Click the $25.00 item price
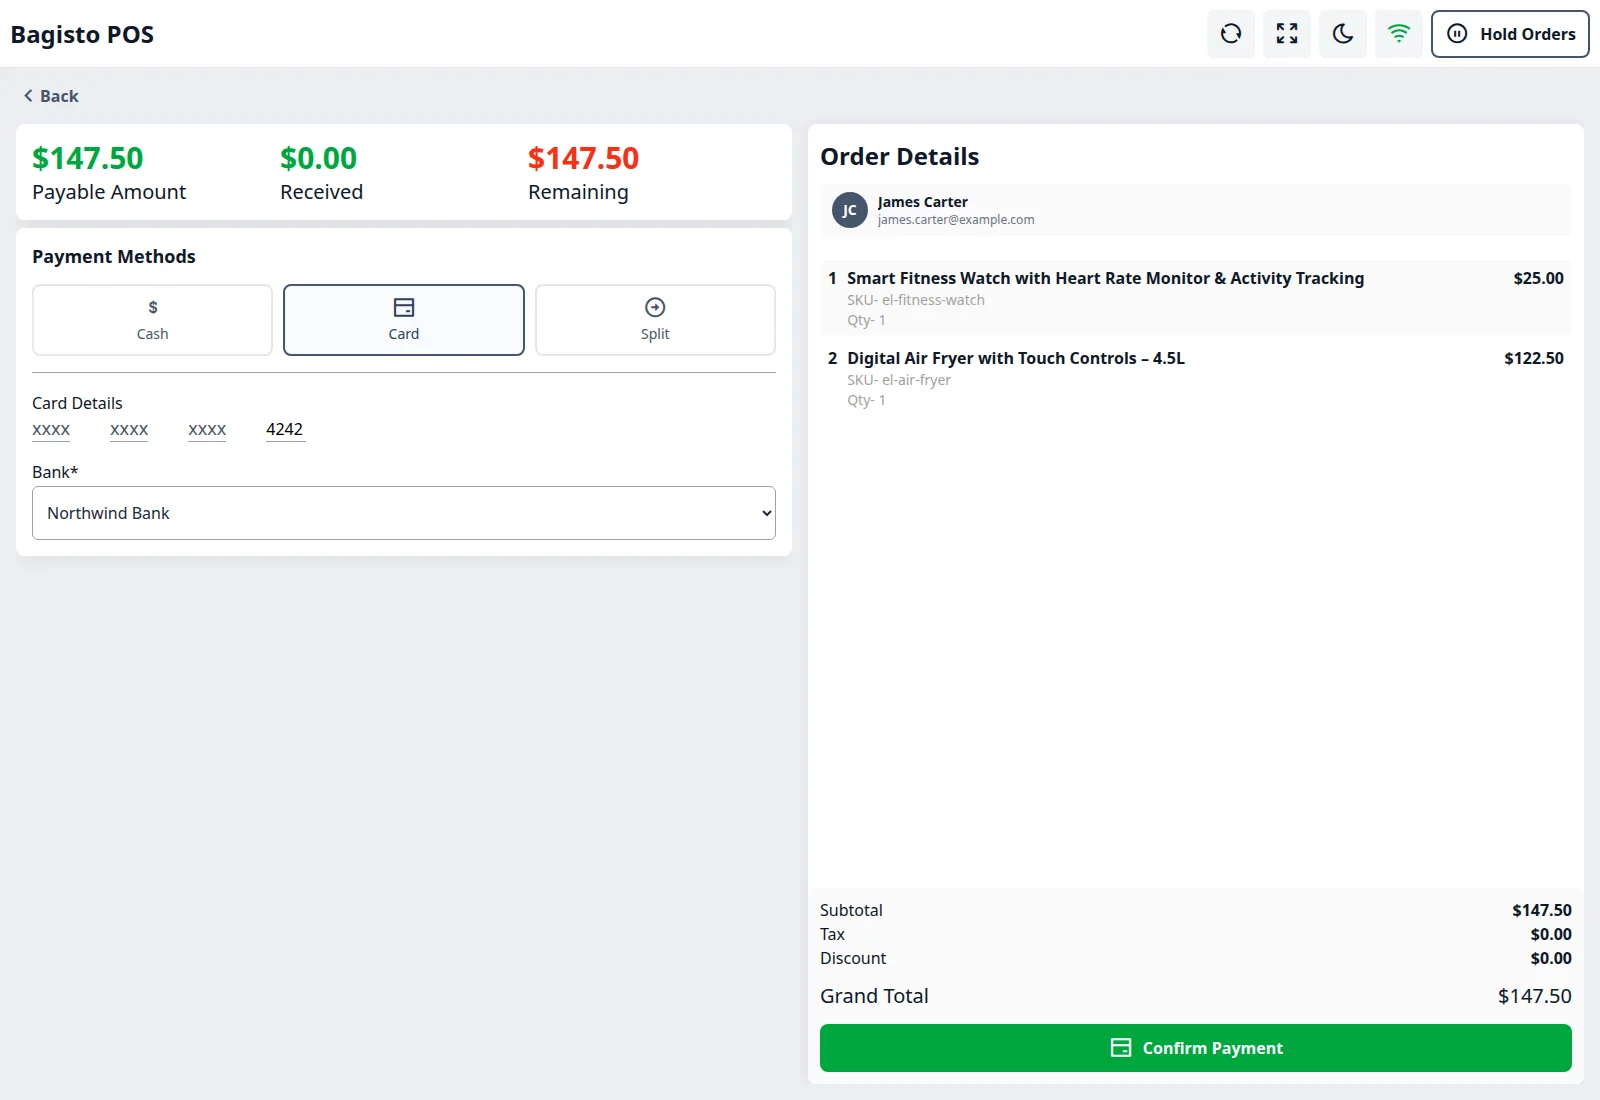This screenshot has width=1600, height=1100. [x=1538, y=278]
